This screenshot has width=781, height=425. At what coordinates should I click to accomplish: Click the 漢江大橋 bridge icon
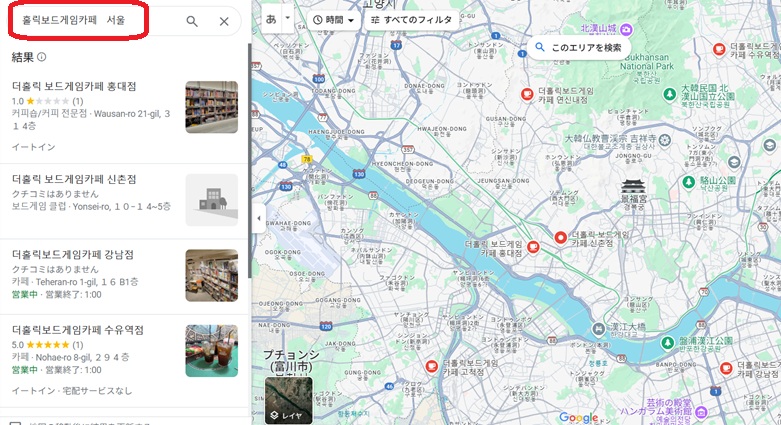[x=598, y=329]
